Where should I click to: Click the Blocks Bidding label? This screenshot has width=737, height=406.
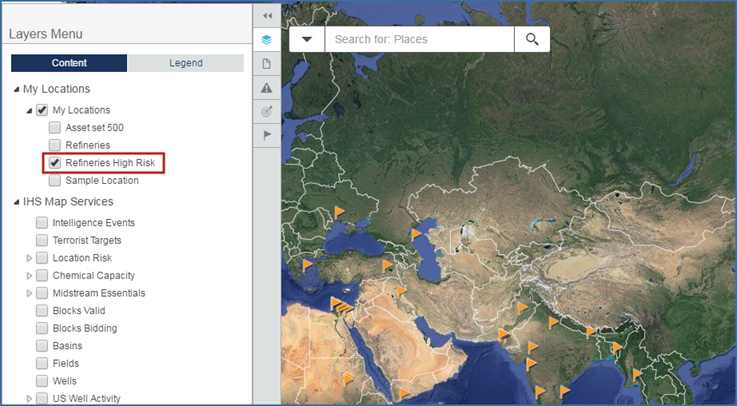click(x=85, y=328)
